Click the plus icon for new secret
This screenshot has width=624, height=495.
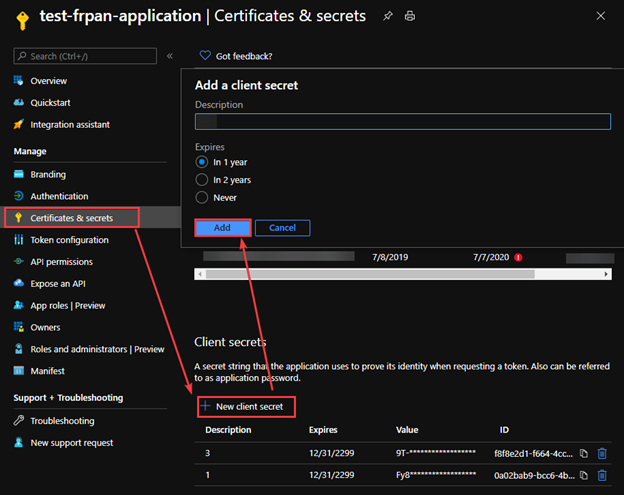pos(205,406)
